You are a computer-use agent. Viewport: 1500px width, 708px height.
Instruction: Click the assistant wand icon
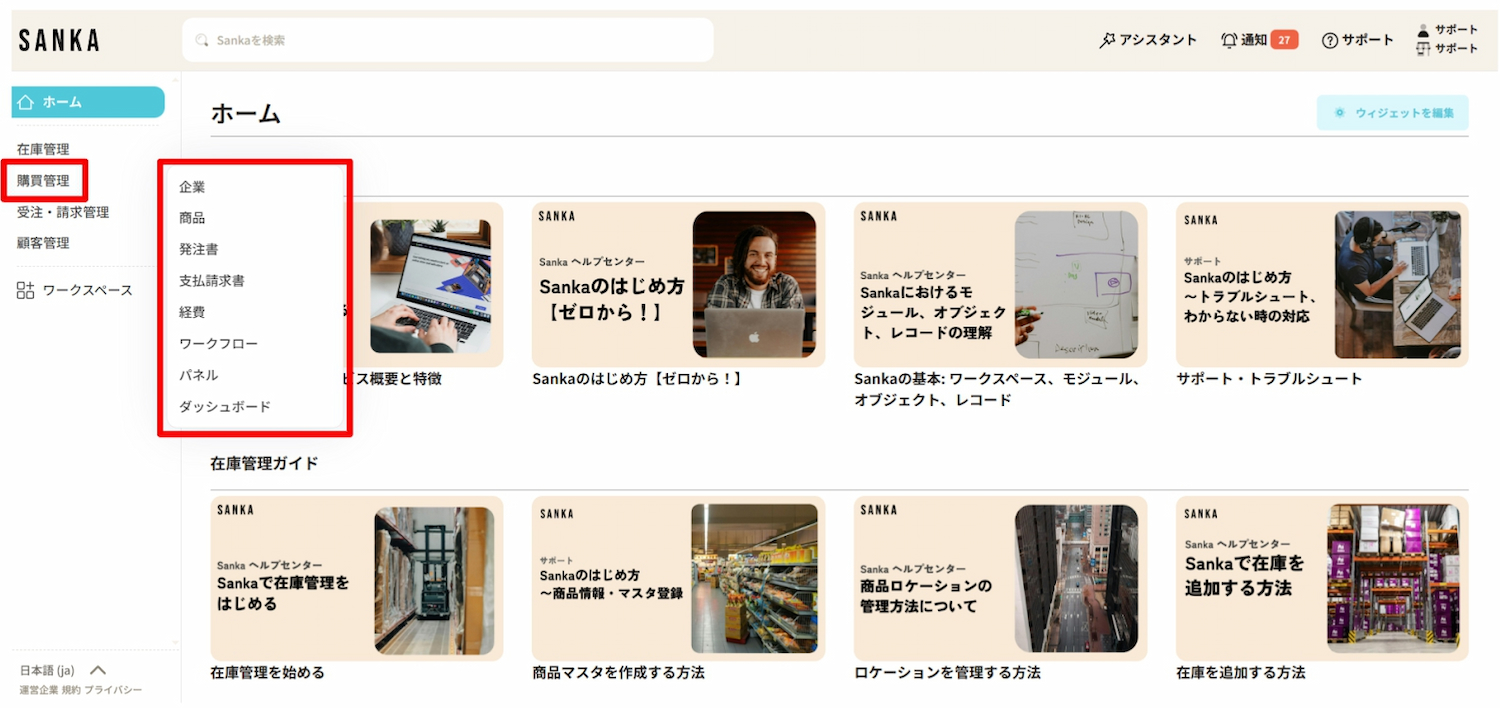coord(1107,40)
